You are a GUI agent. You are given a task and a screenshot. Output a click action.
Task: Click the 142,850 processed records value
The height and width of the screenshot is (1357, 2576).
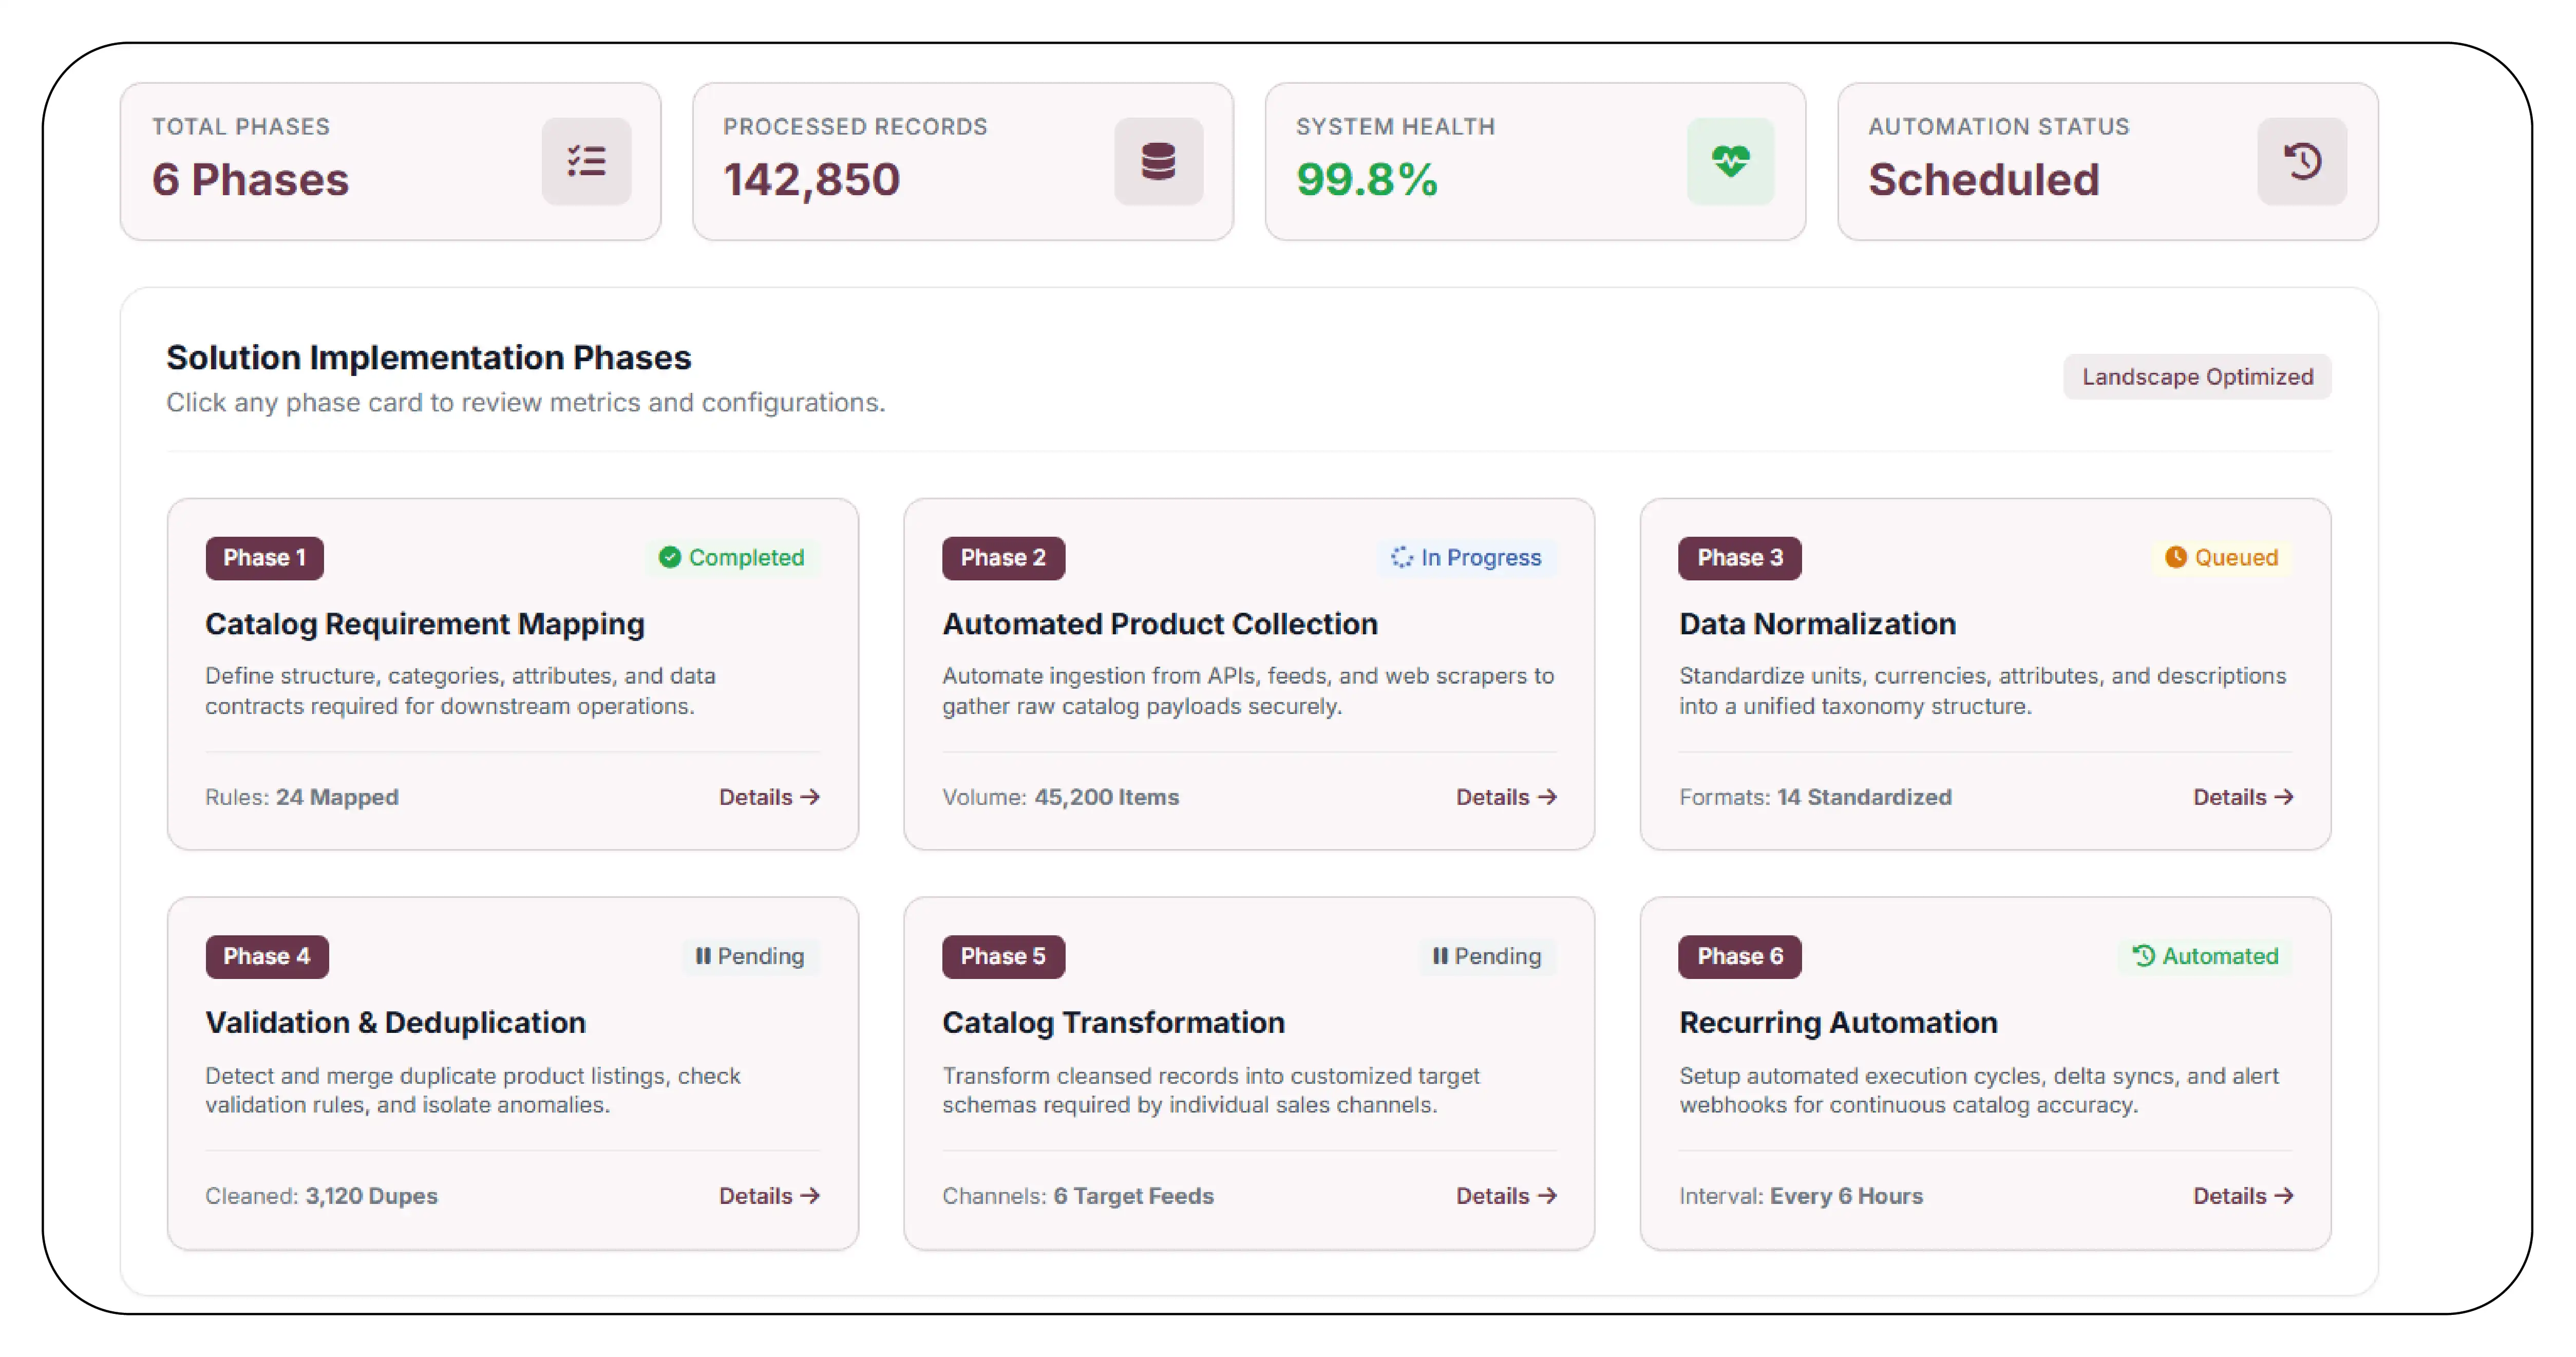(x=812, y=180)
